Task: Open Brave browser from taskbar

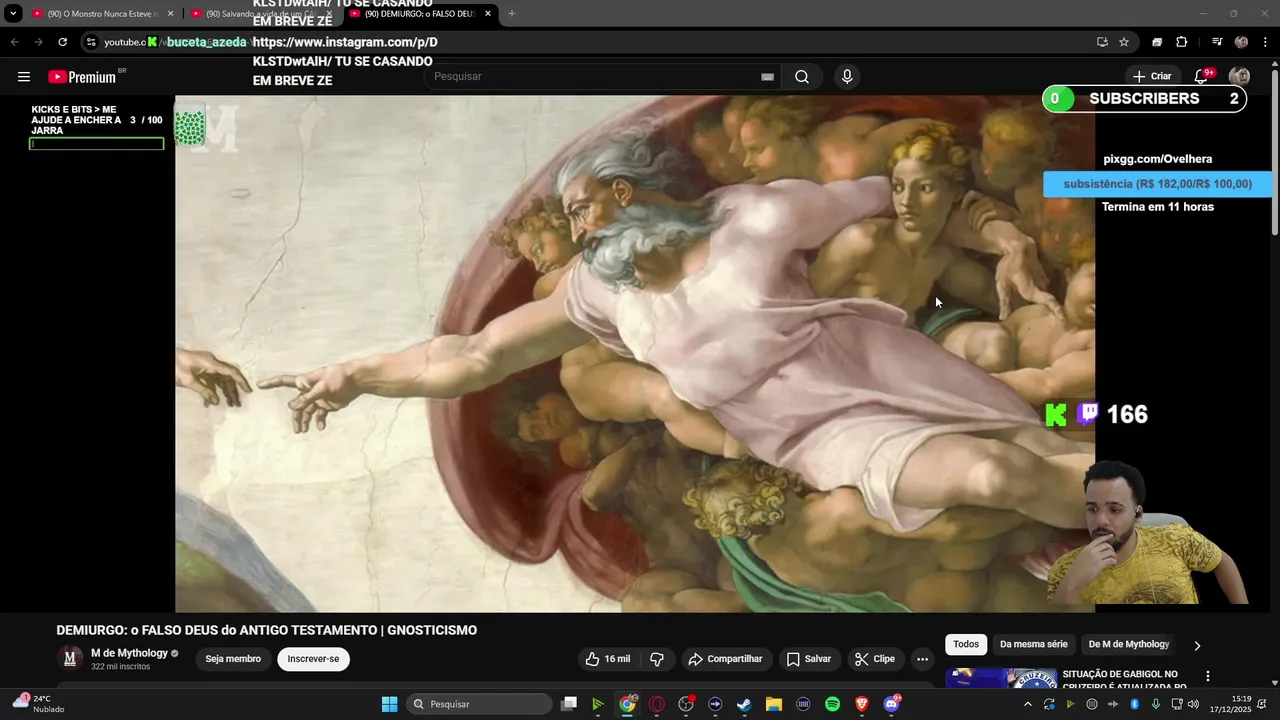Action: (x=862, y=704)
